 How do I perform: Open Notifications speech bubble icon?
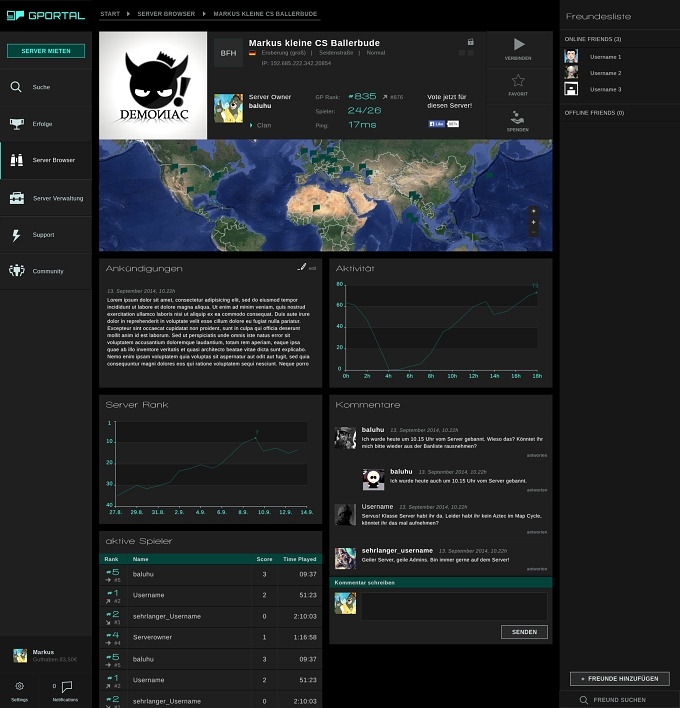coord(67,686)
